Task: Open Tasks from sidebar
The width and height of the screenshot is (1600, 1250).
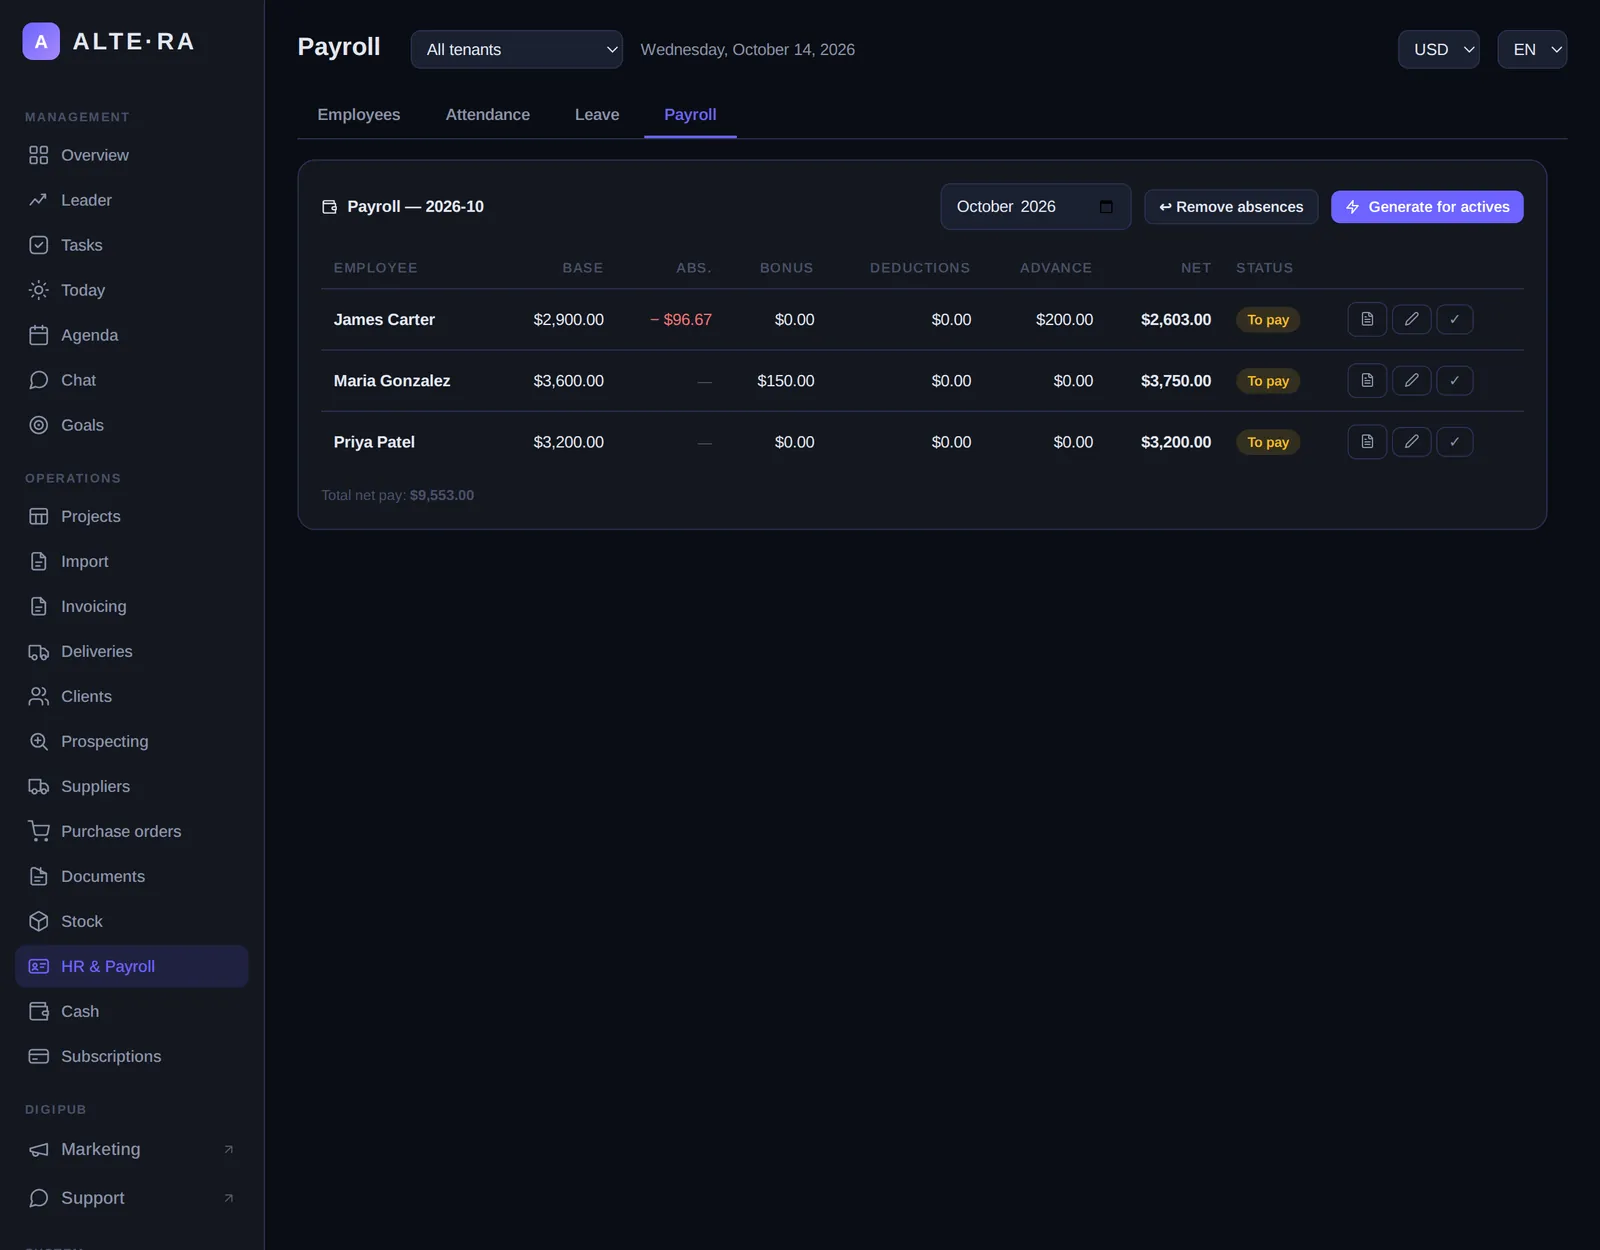Action: pos(132,245)
